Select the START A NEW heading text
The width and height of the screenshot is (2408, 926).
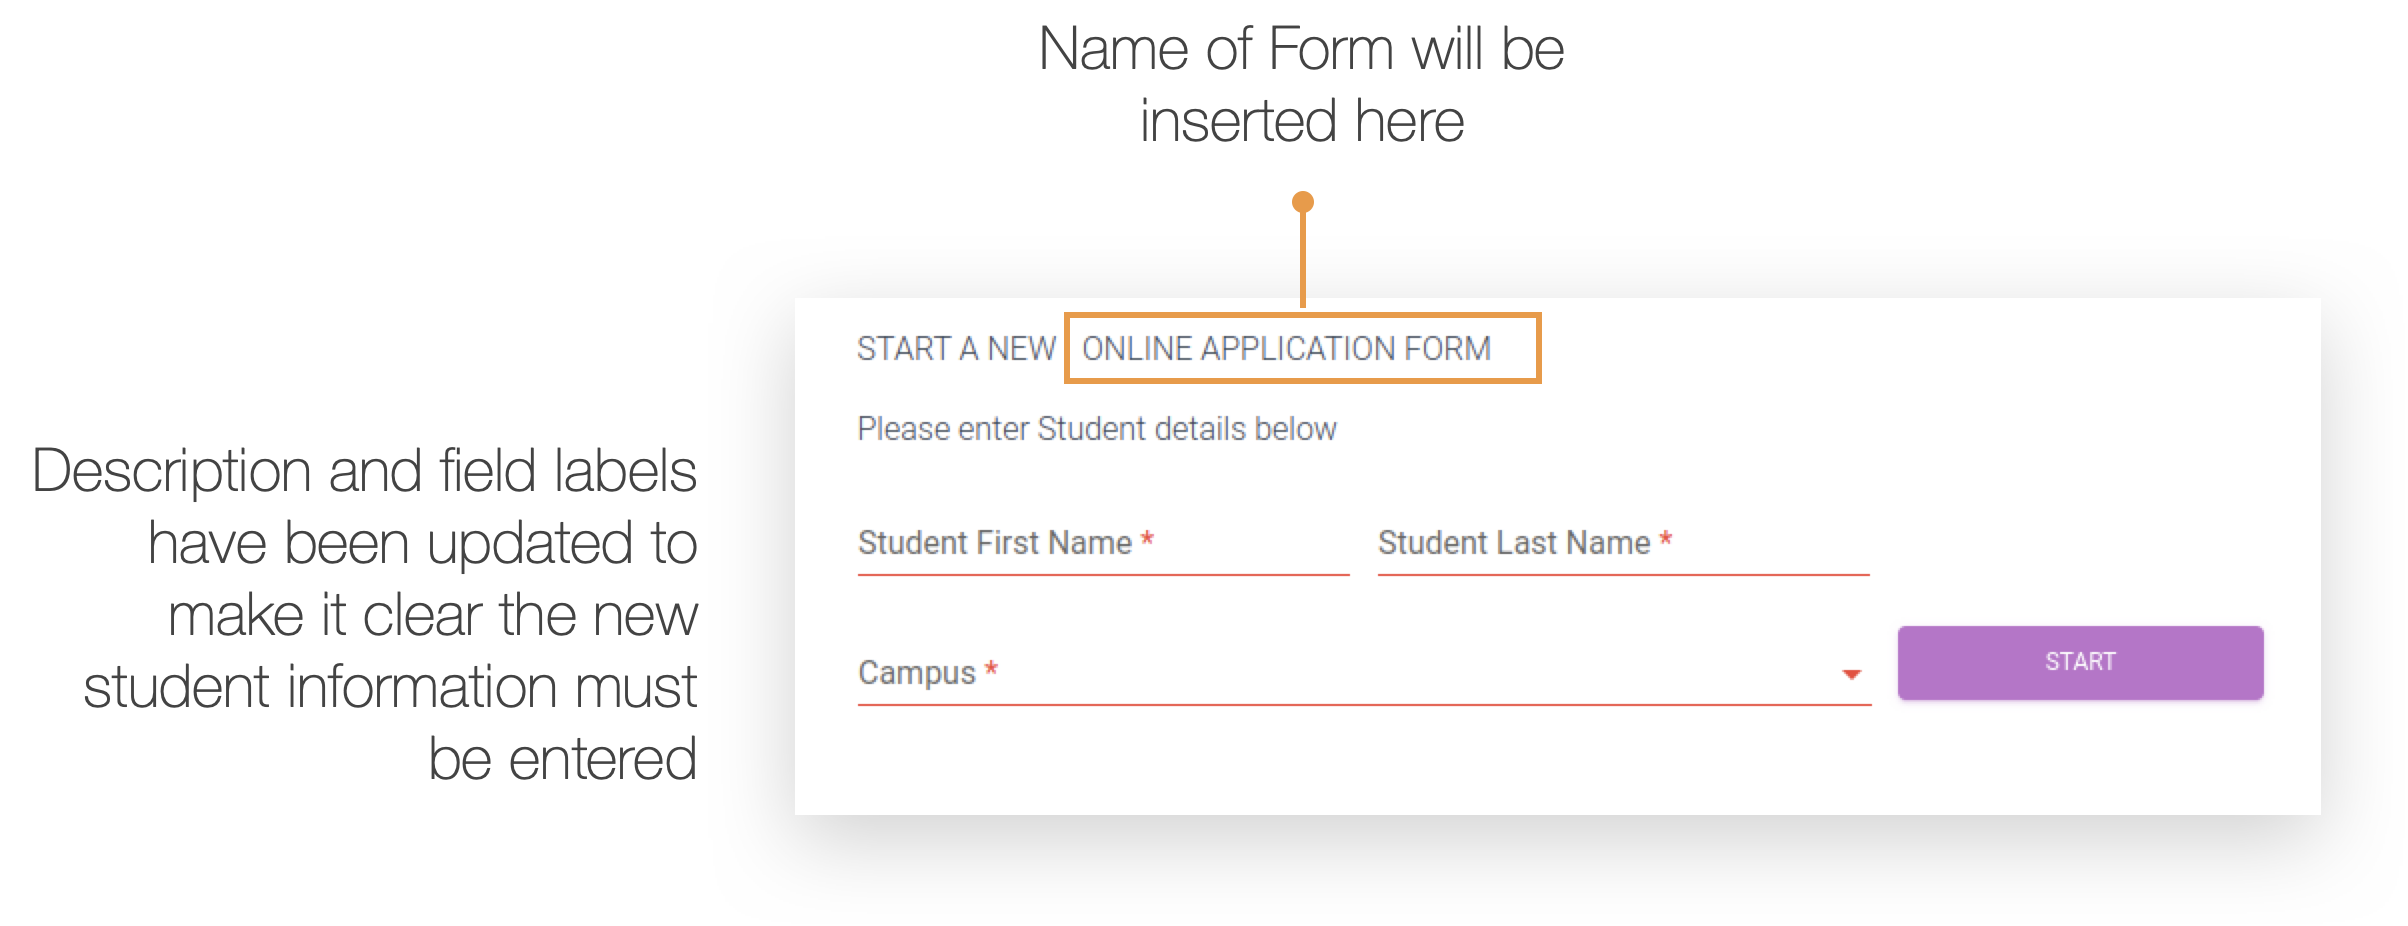point(955,349)
